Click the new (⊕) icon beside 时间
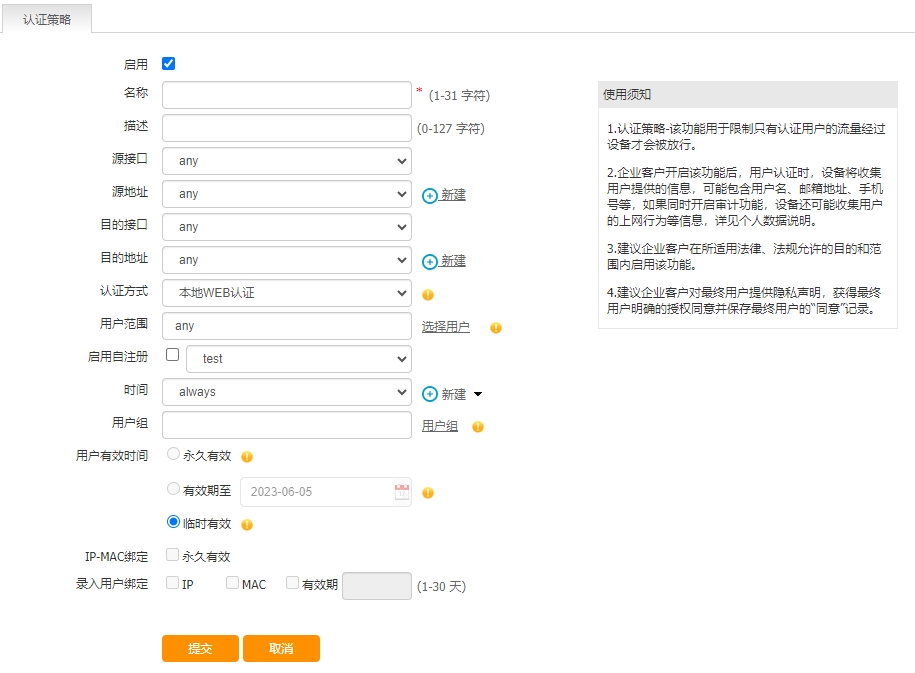 (430, 393)
